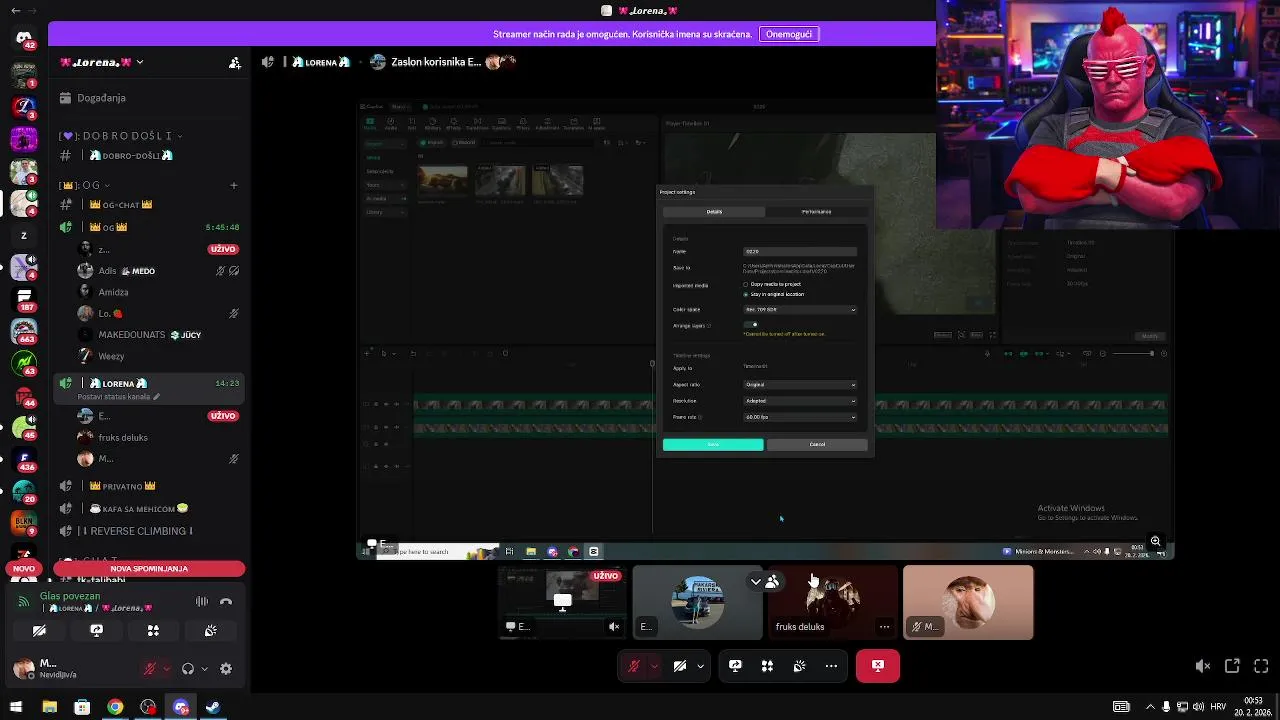Toggle noise suppression in the voice panel
This screenshot has width=1280, height=720.
[202, 601]
